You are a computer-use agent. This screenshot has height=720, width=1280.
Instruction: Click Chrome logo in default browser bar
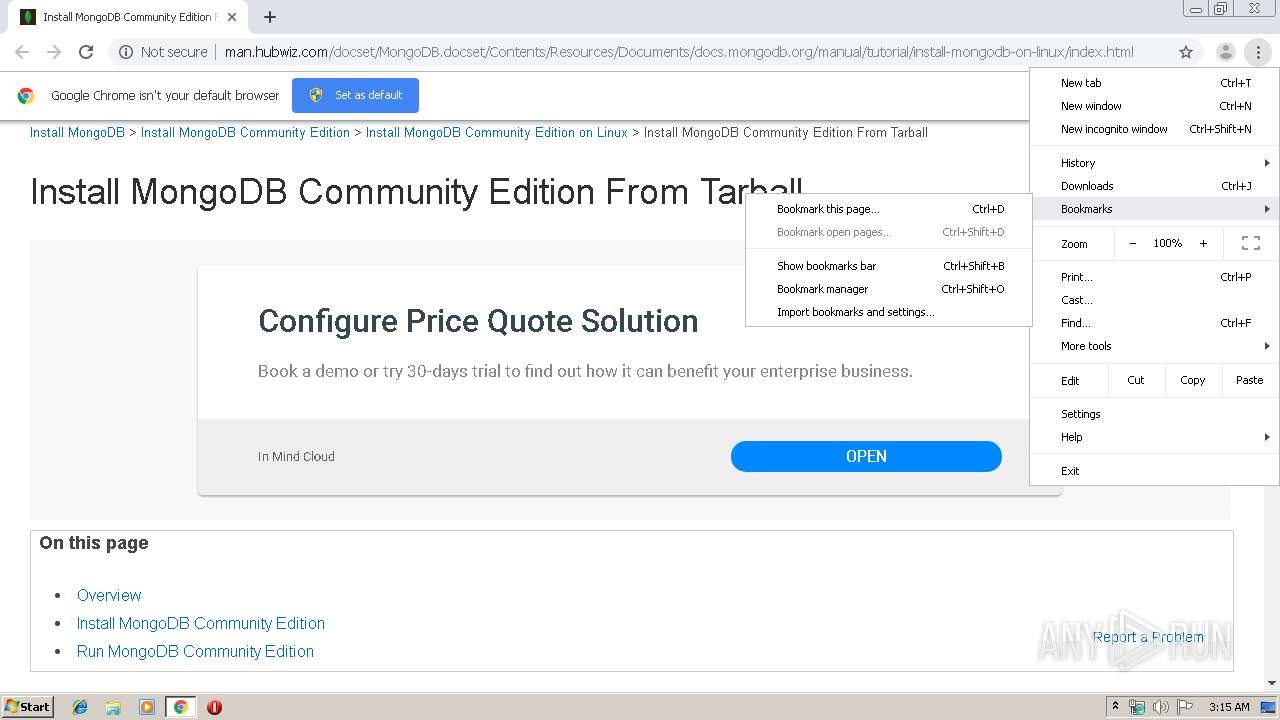click(x=26, y=95)
